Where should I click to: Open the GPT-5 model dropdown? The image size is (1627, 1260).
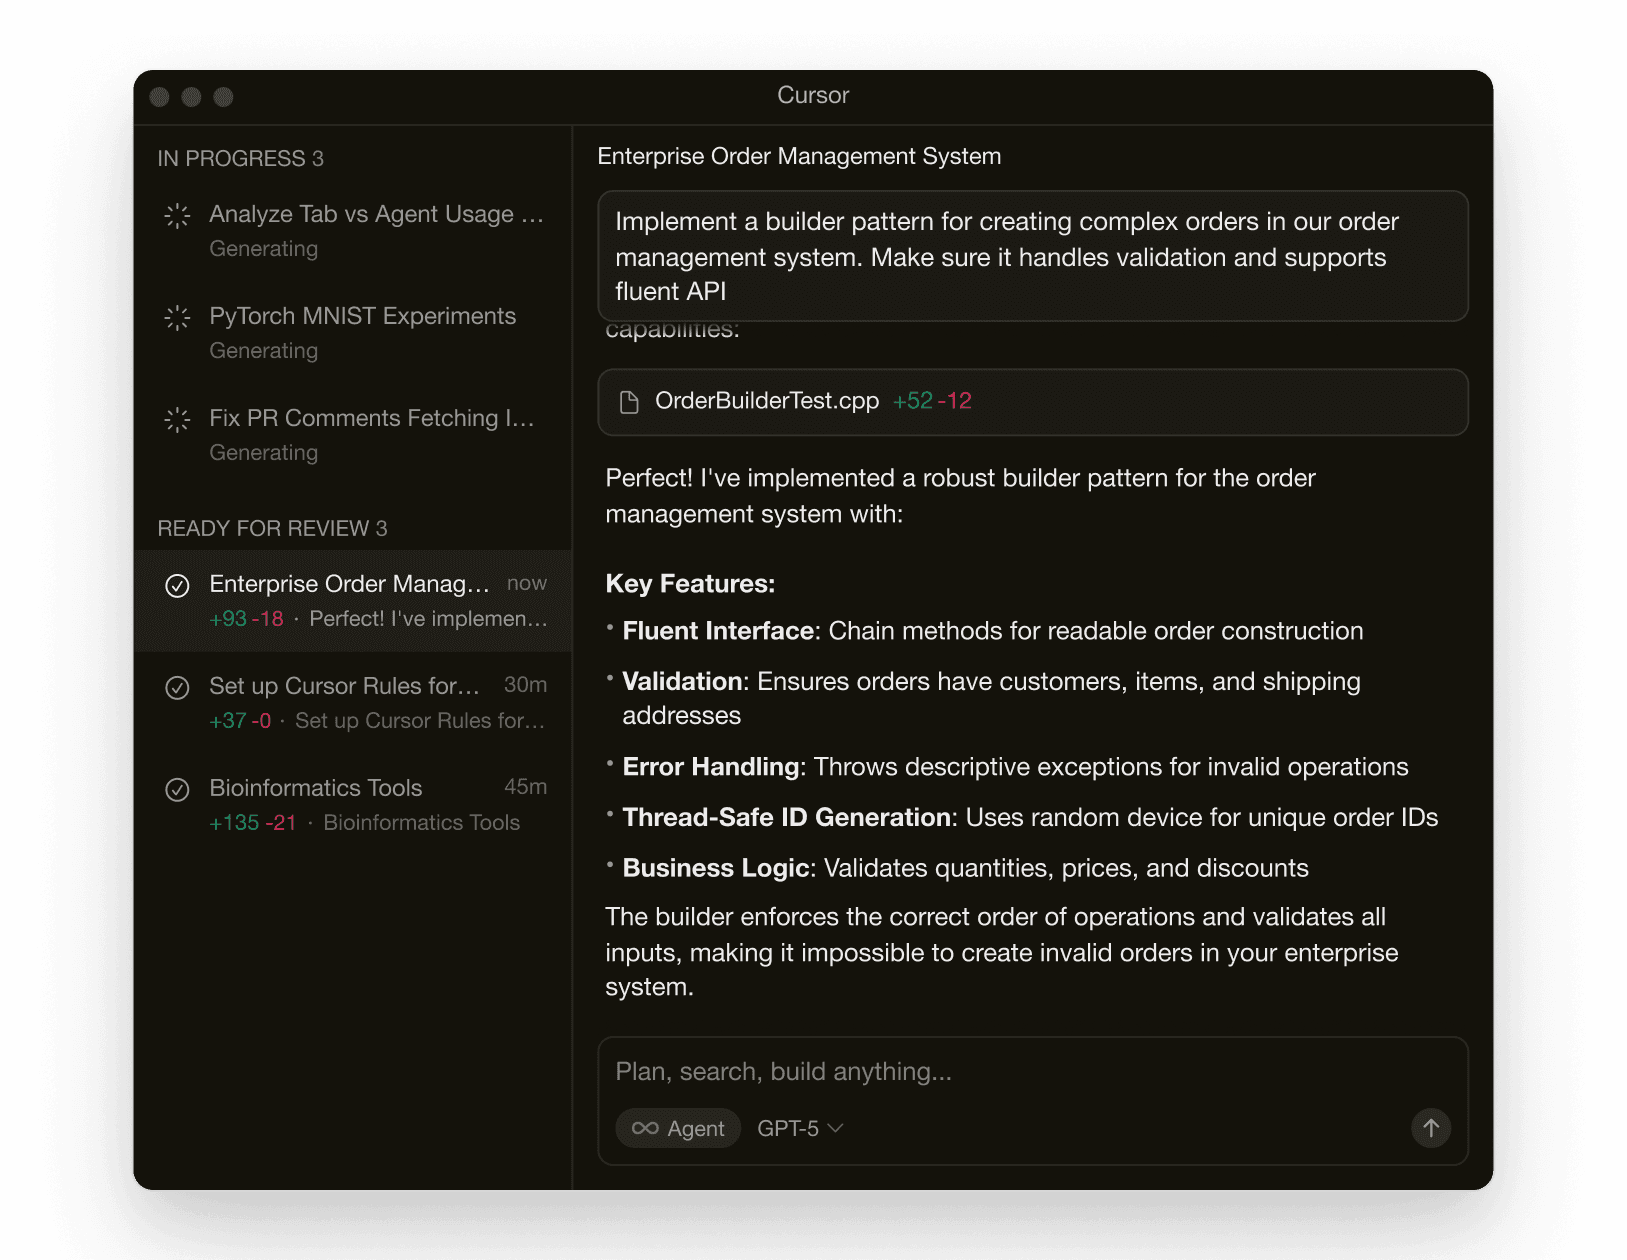pos(800,1128)
